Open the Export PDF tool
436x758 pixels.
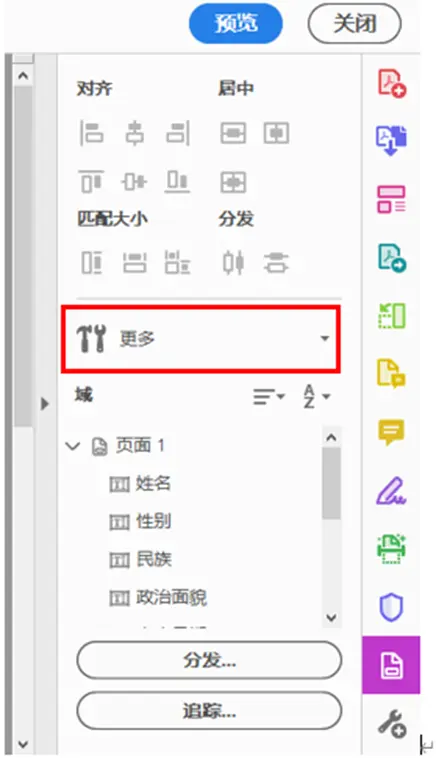click(392, 258)
